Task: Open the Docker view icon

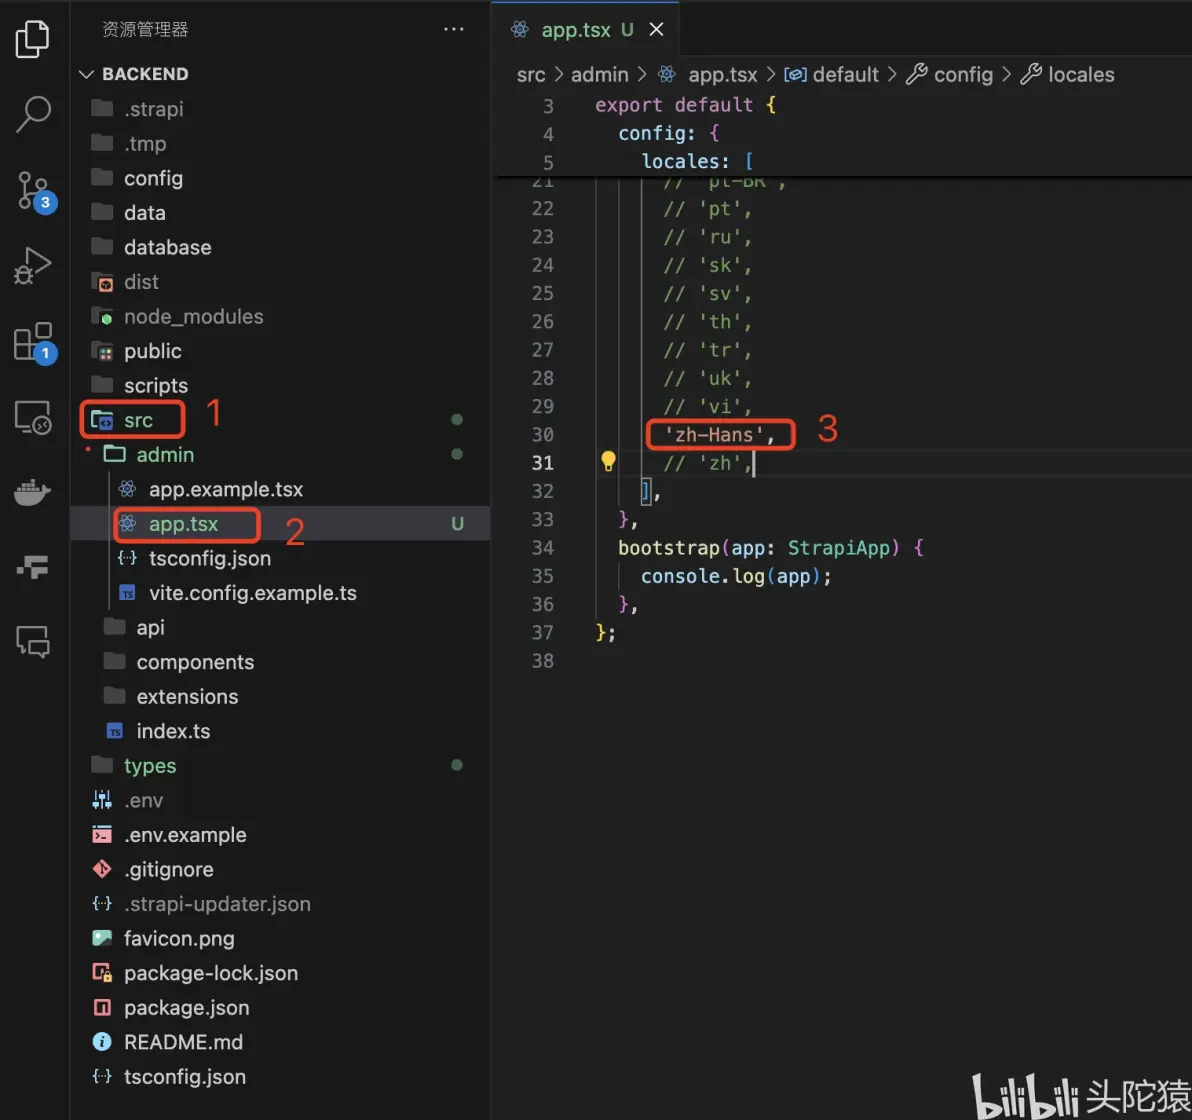Action: point(33,494)
